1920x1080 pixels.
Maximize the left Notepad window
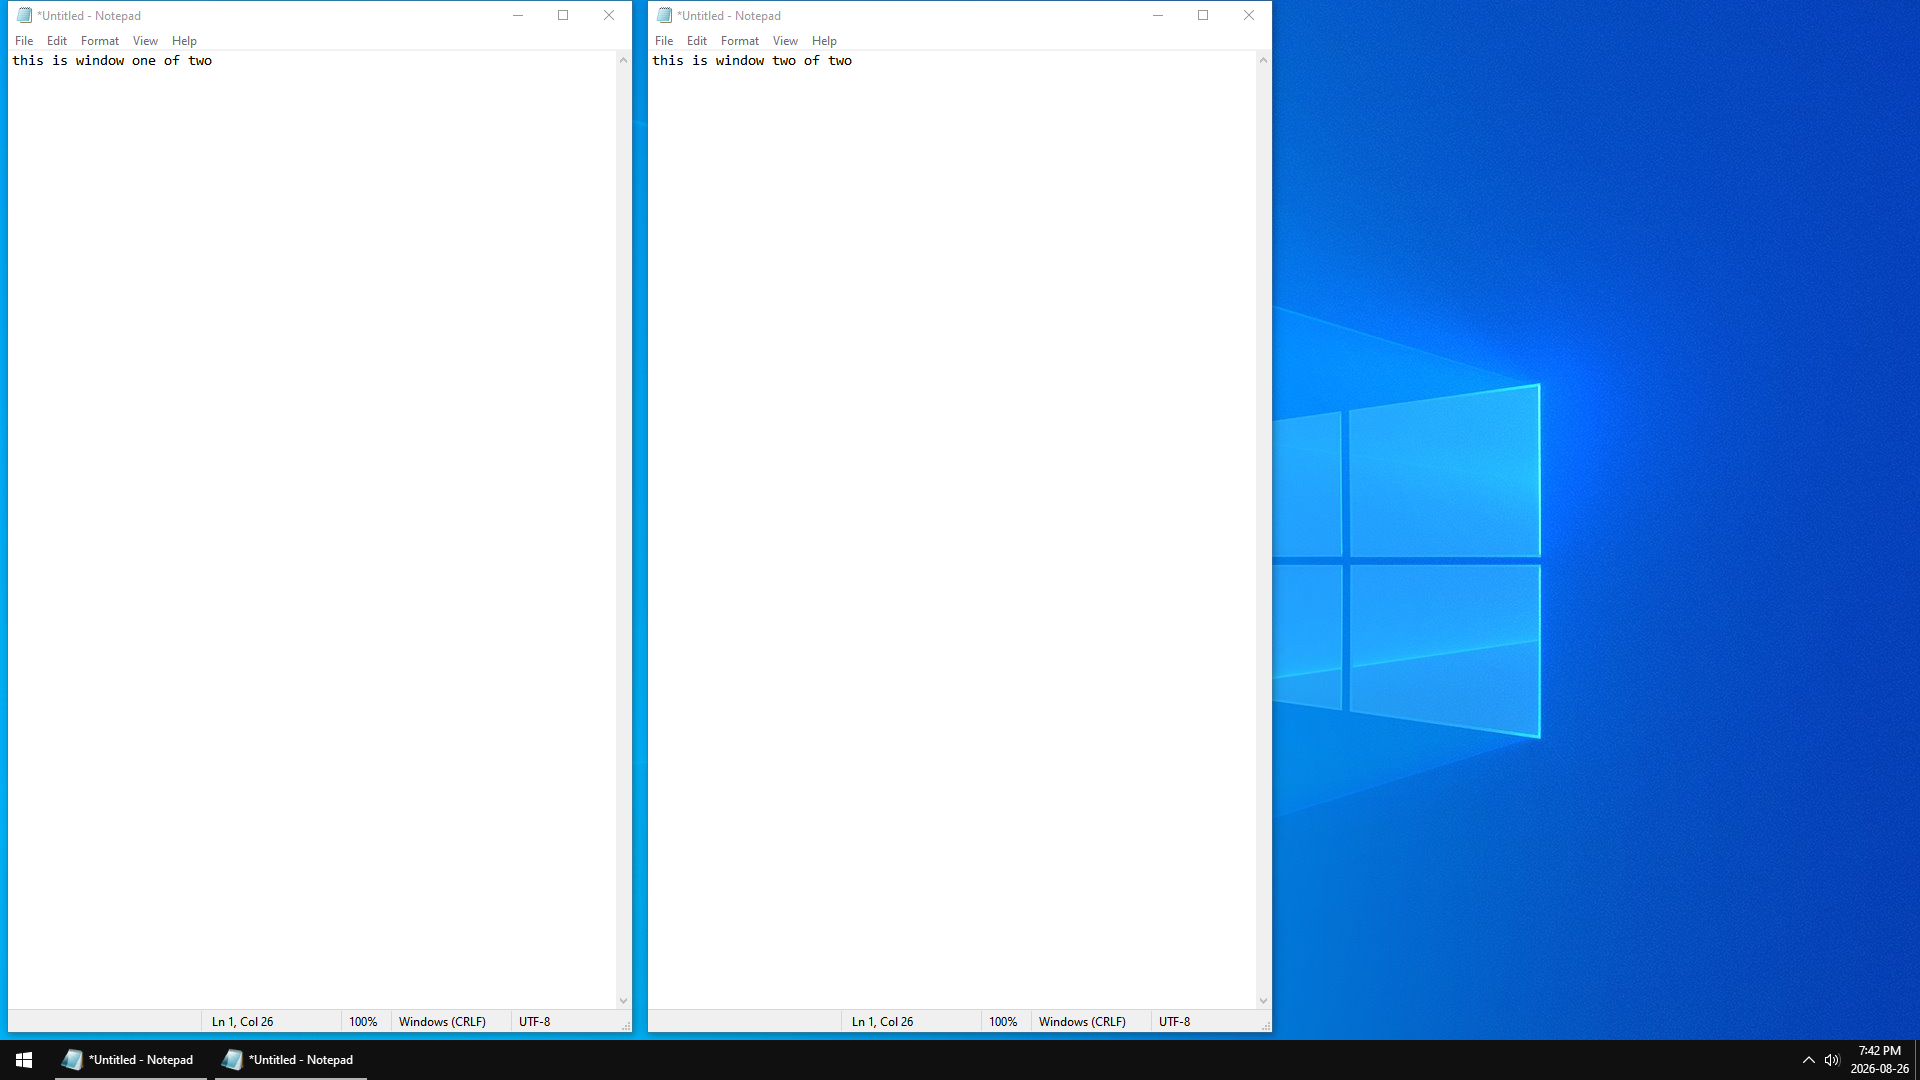(x=563, y=15)
